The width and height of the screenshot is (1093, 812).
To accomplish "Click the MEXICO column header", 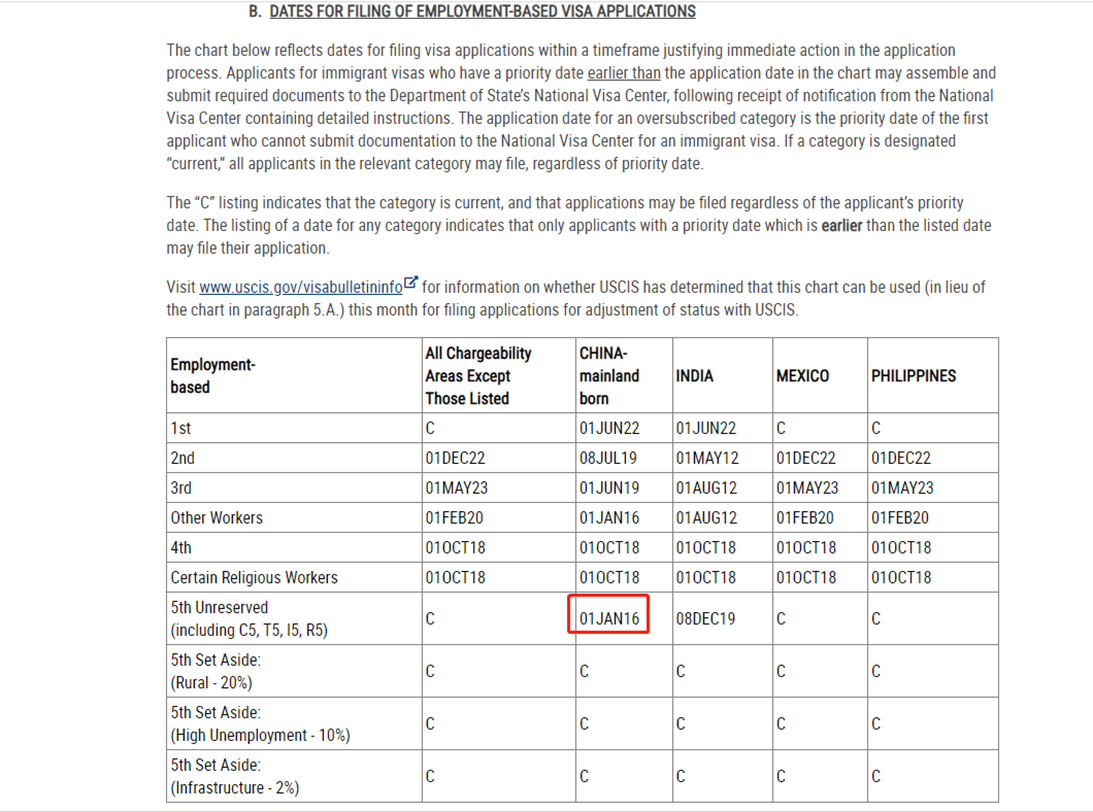I will click(x=802, y=376).
